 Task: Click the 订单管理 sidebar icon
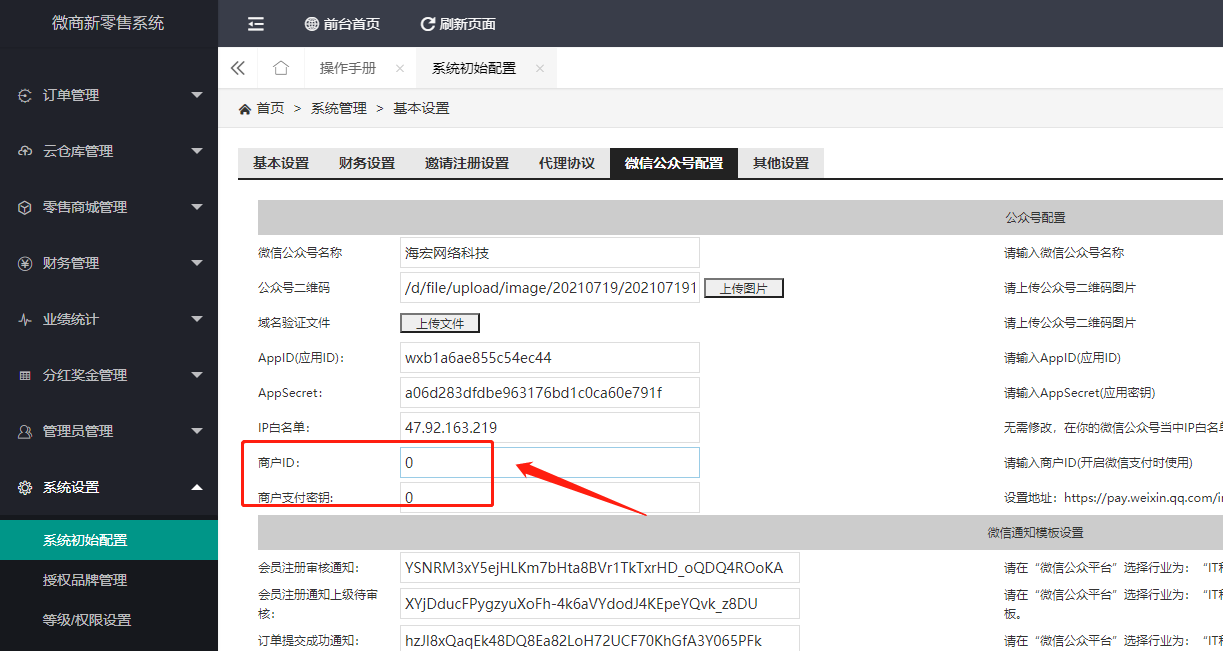pos(26,96)
